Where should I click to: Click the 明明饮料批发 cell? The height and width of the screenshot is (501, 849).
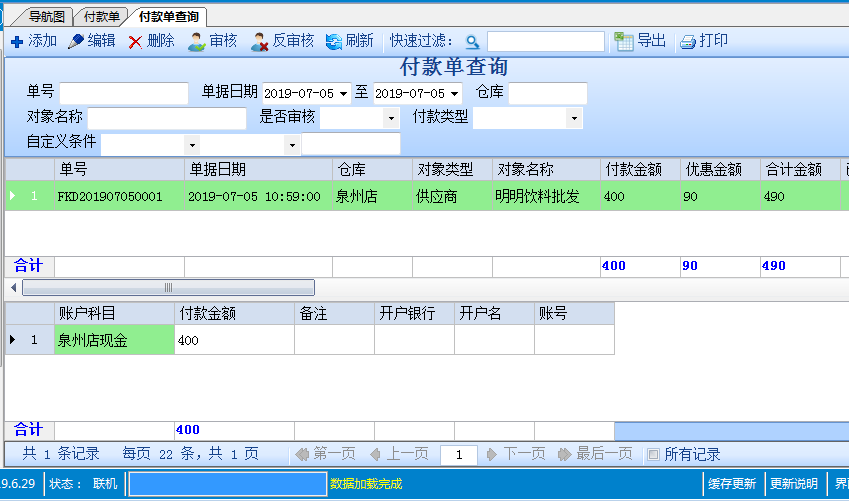coord(546,196)
